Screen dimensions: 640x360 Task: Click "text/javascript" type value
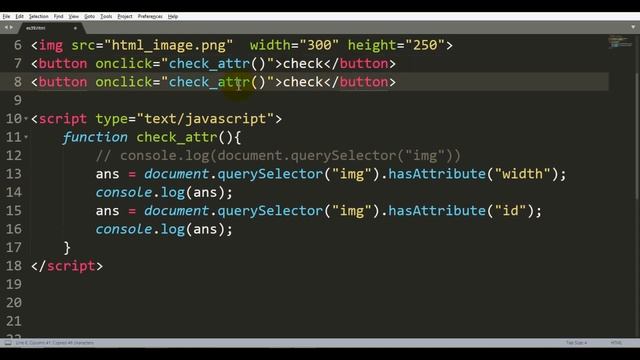coord(205,119)
